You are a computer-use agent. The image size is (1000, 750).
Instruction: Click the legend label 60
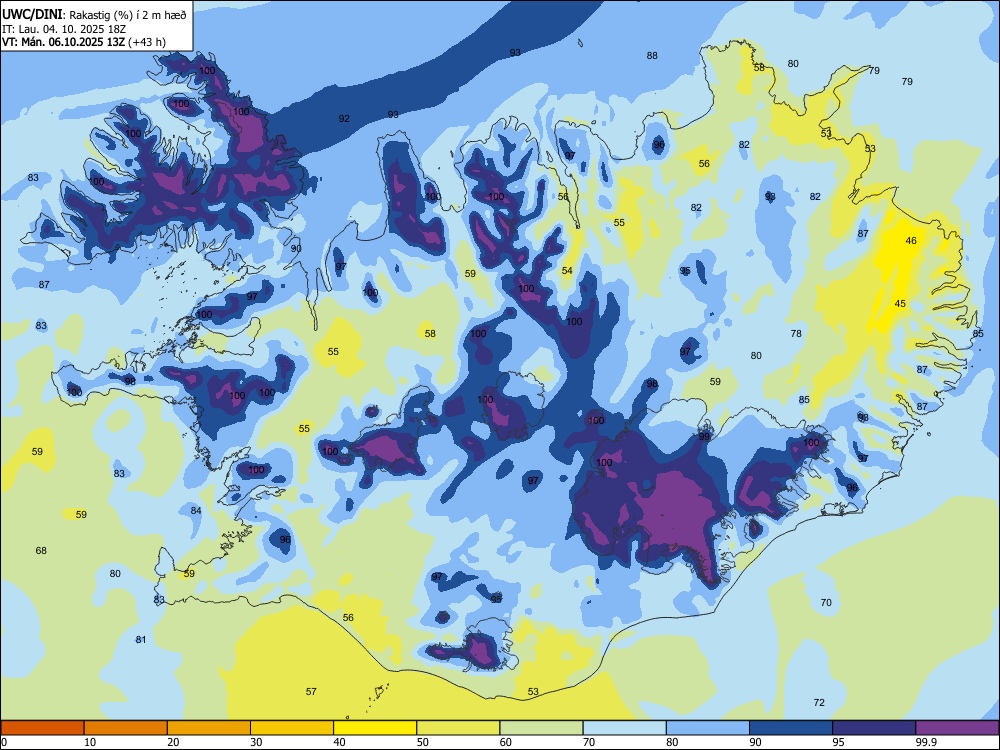point(506,742)
